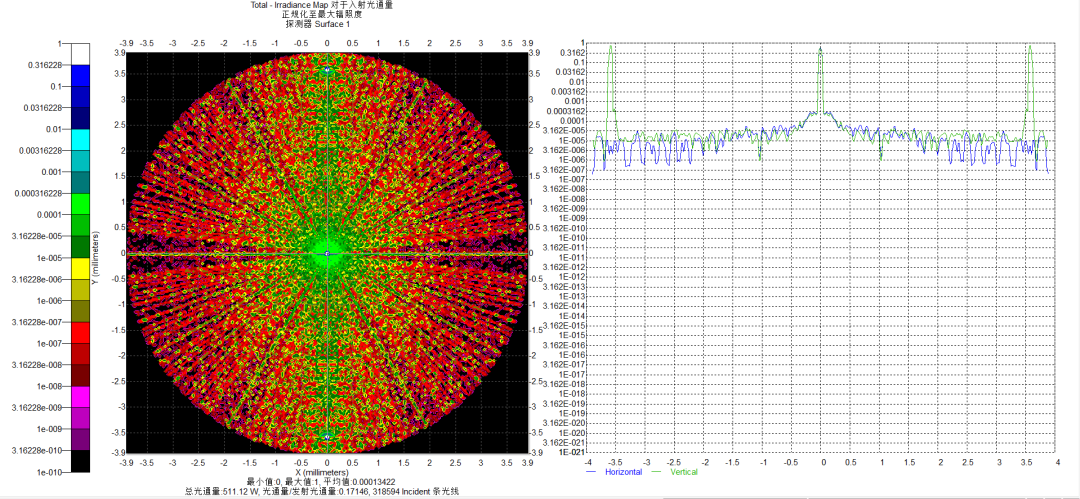Image resolution: width=1080 pixels, height=499 pixels.
Task: Click the bottom bright spot near Y -3.5
Action: [x=327, y=436]
